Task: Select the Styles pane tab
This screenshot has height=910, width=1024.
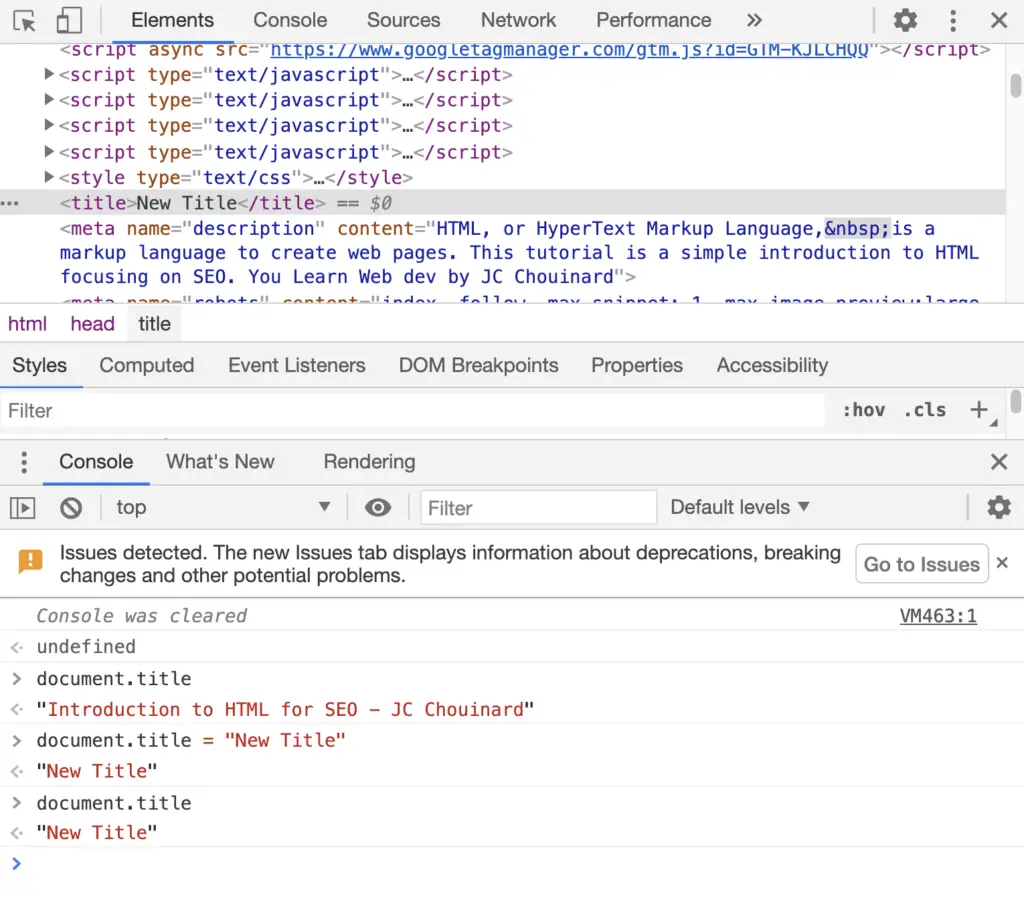Action: coord(40,365)
